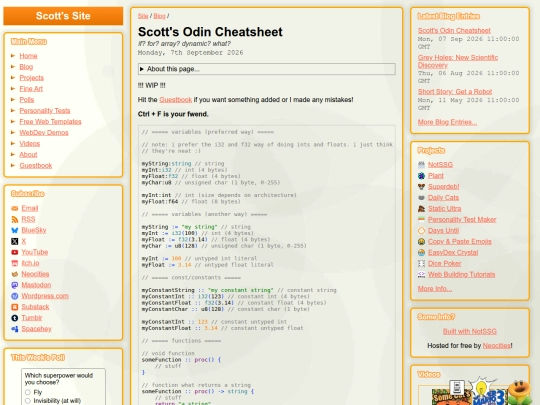The height and width of the screenshot is (405, 540).
Task: Click the Site breadcrumb link
Action: (x=143, y=16)
